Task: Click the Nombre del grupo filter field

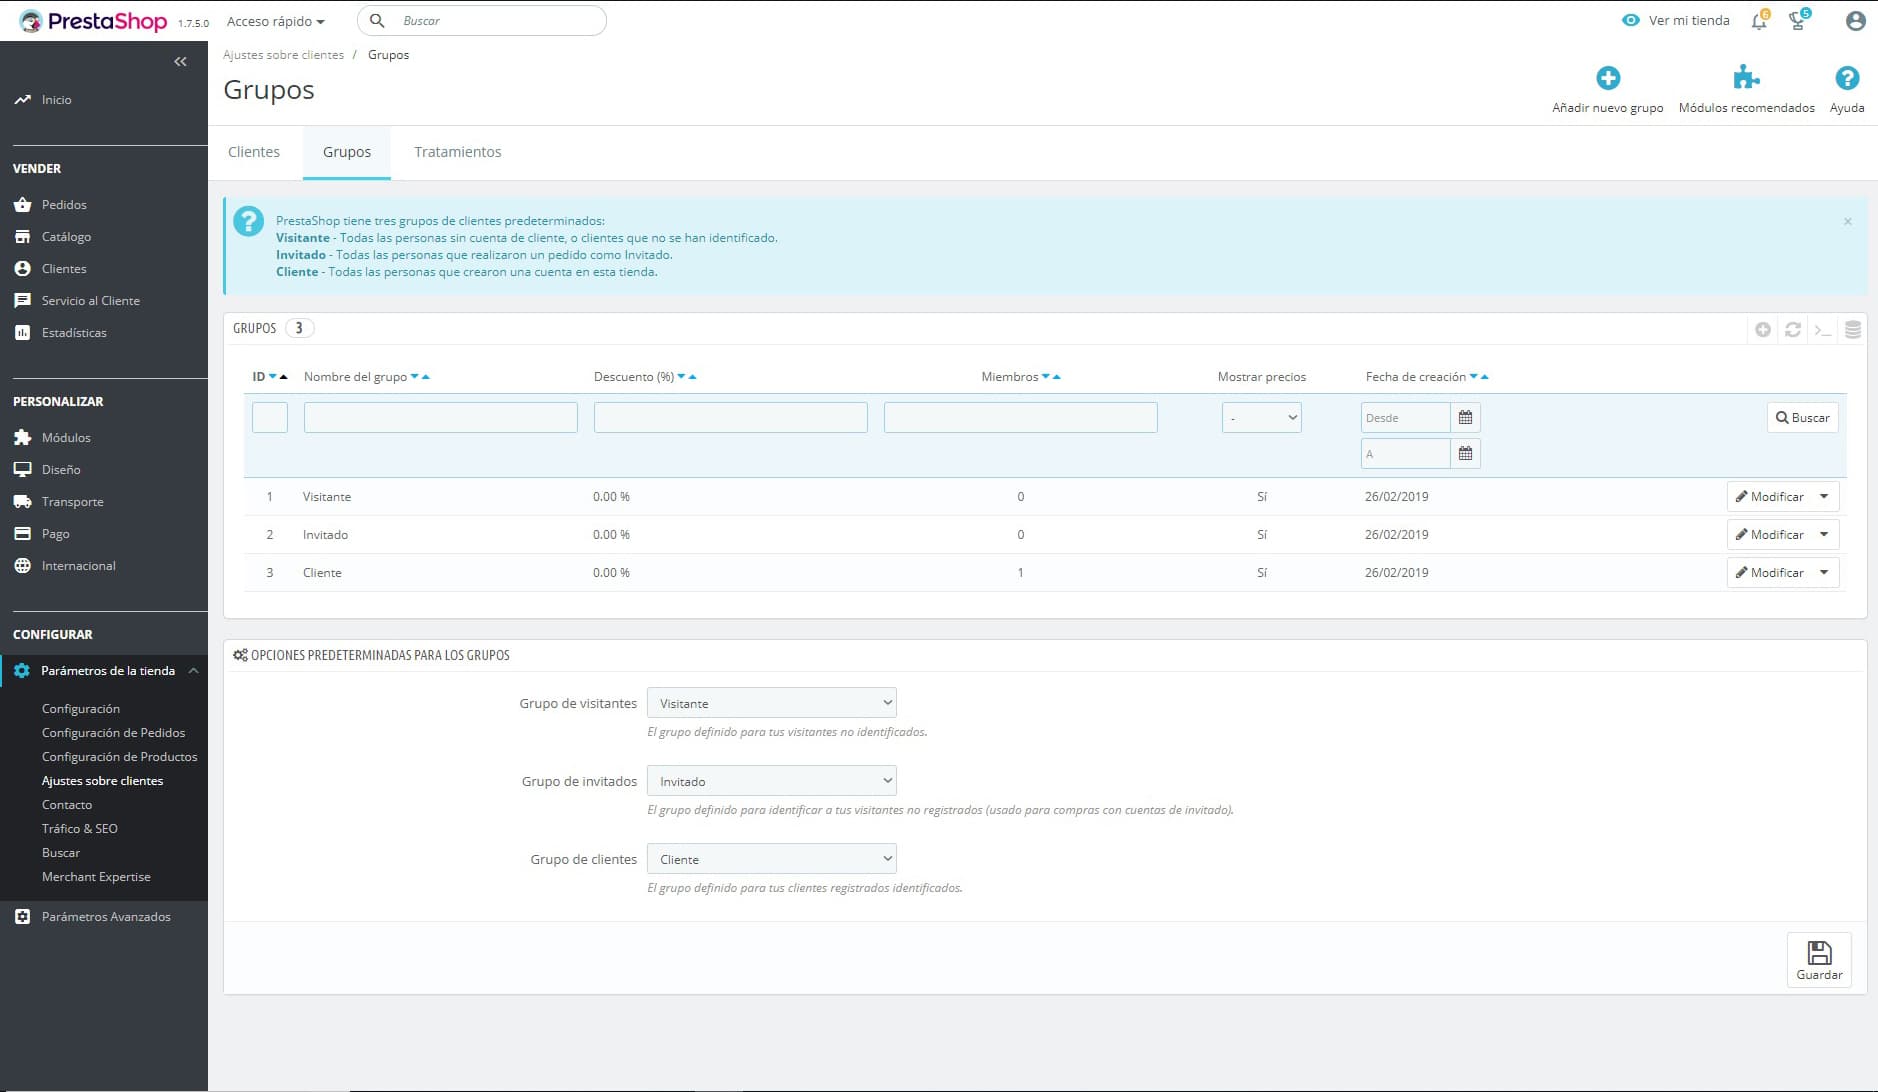Action: click(x=440, y=418)
